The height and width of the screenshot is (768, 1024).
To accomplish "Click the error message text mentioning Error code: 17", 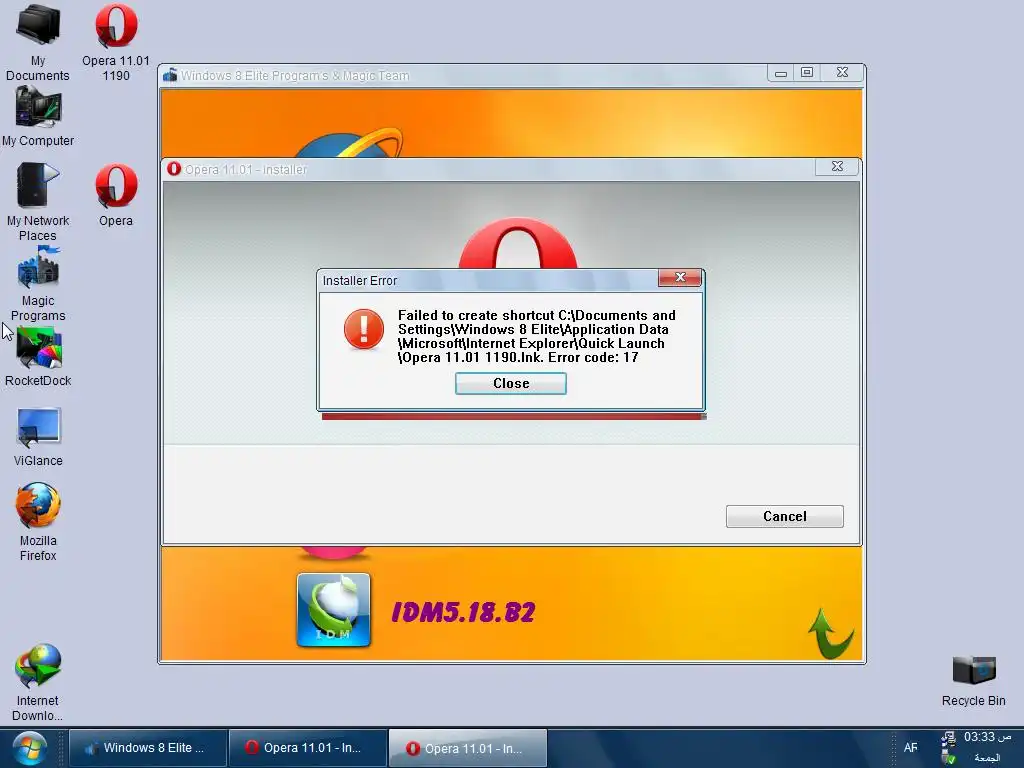I will pyautogui.click(x=537, y=336).
